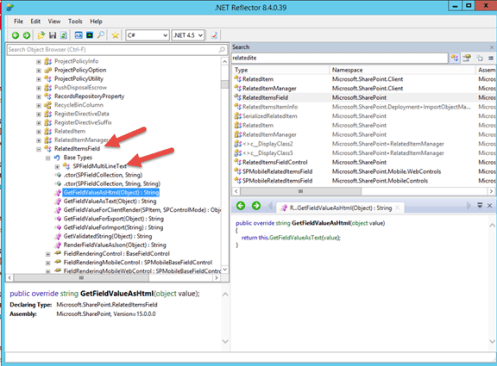Select GetValidatedString(Object) method
This screenshot has height=366, width=497.
pos(108,236)
